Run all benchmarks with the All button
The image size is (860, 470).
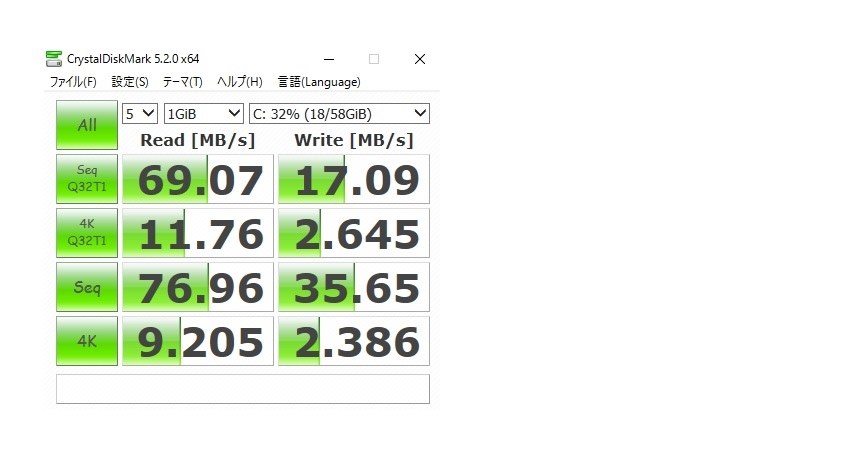[x=87, y=125]
